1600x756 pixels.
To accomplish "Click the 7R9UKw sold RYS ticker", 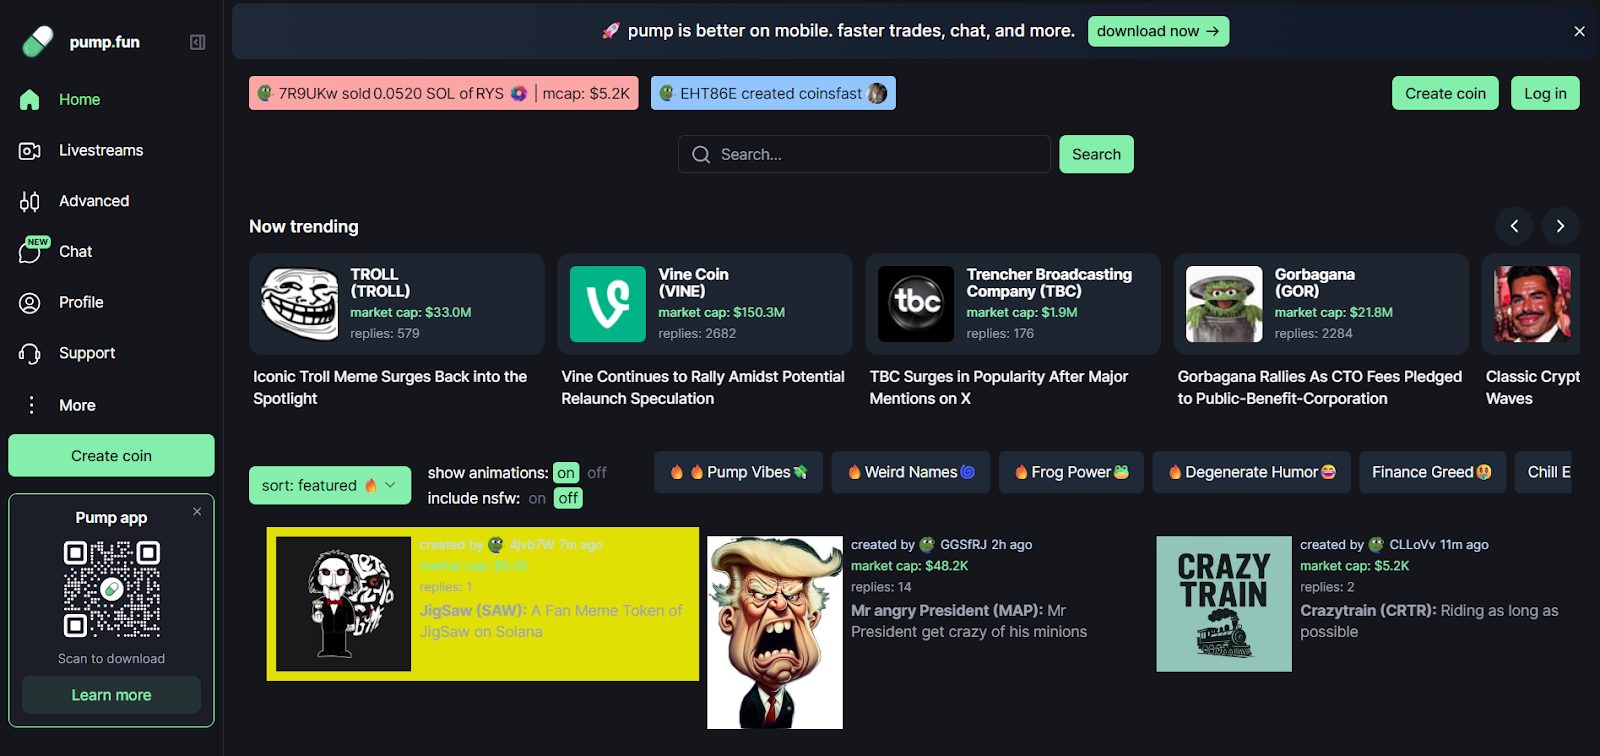I will tap(443, 93).
